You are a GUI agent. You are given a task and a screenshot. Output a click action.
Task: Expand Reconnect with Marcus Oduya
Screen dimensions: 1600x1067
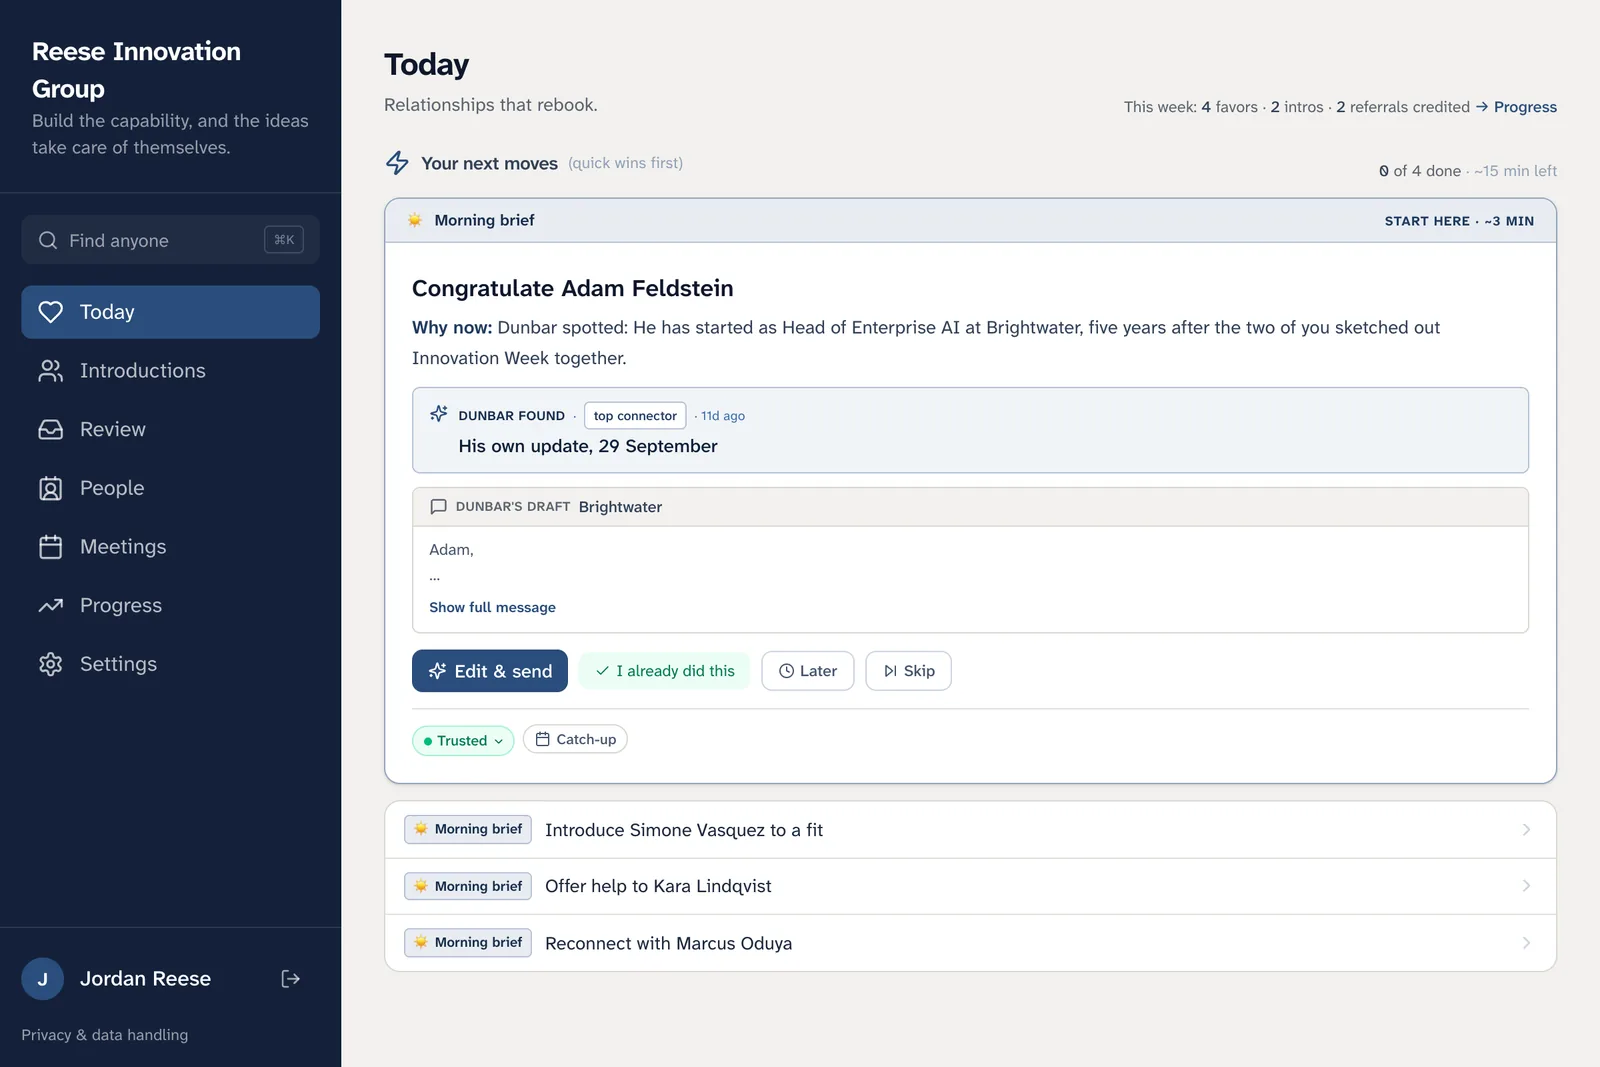coord(970,943)
